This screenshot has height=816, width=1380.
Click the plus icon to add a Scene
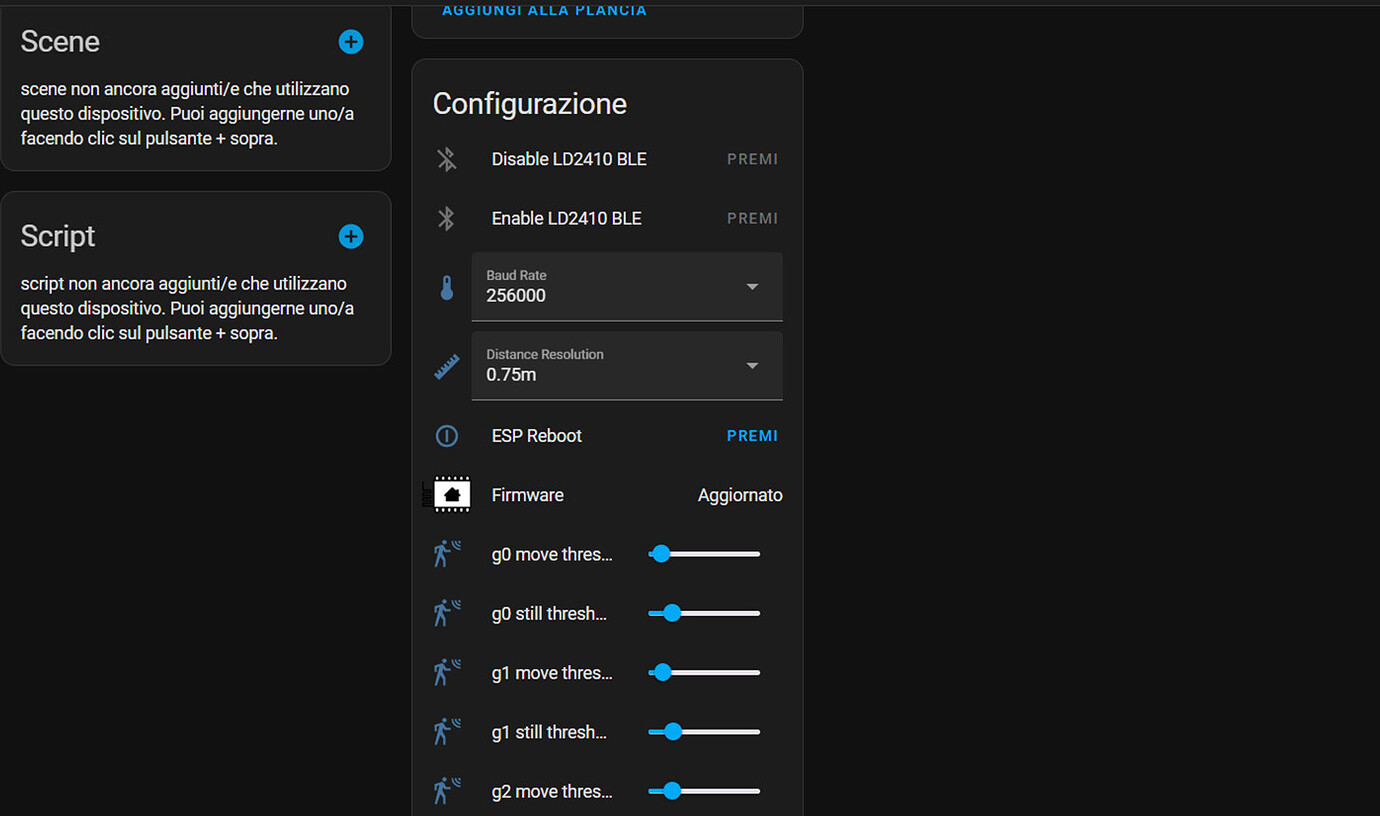pos(351,42)
